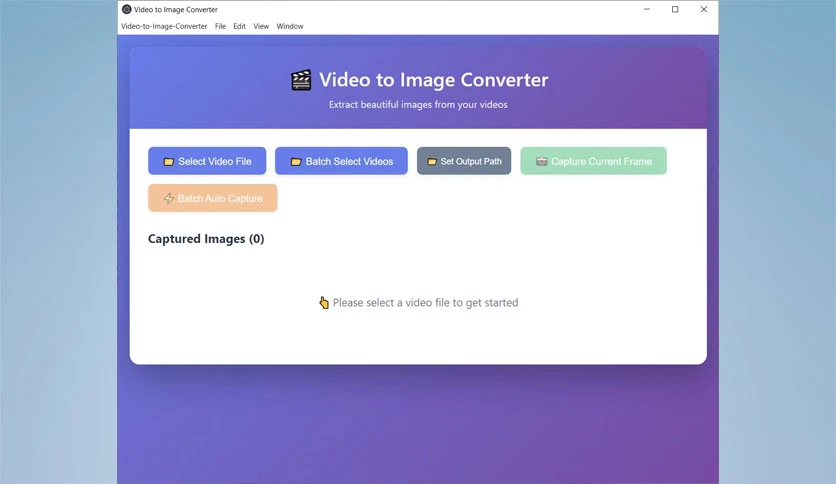Open Batch Select Videos

coord(341,161)
